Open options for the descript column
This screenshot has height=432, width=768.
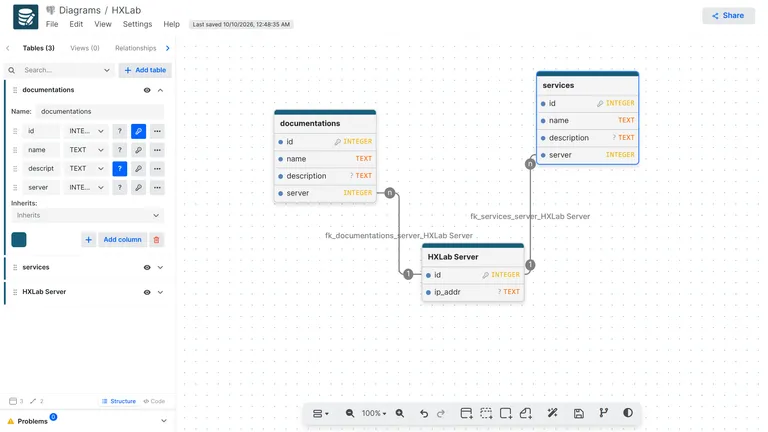point(157,168)
